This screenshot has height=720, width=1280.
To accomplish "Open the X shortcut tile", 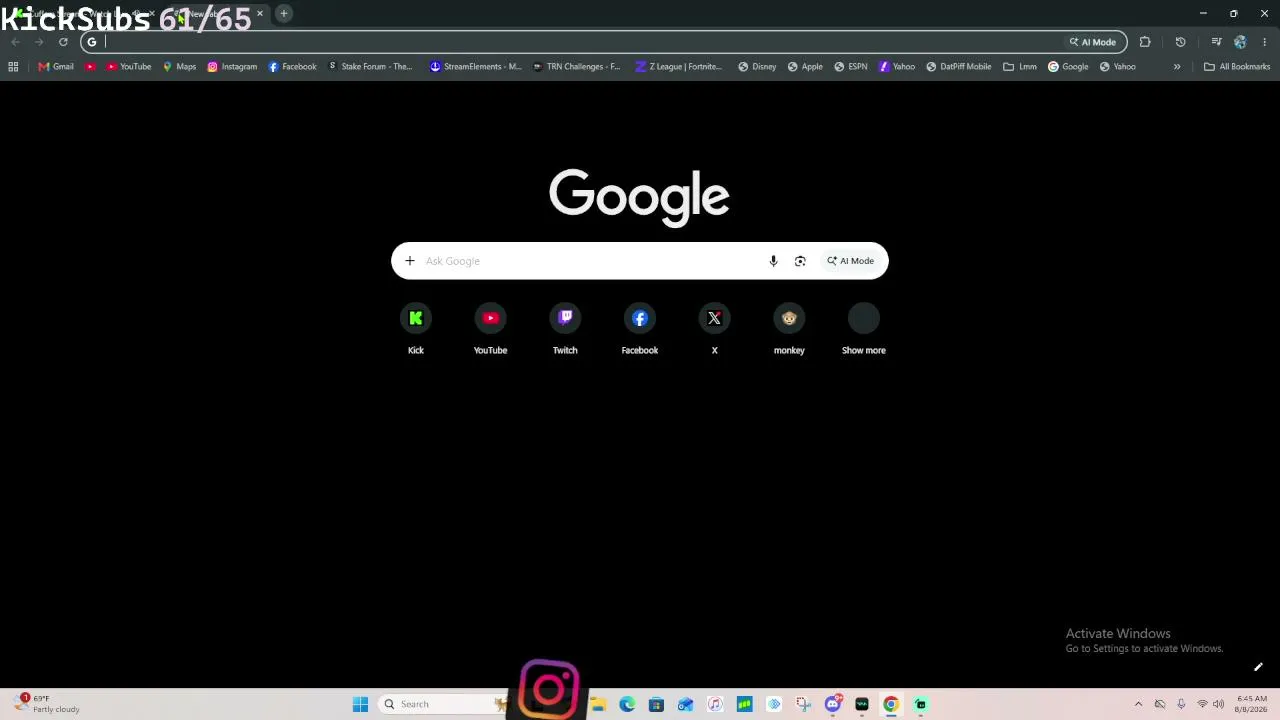I will tap(714, 330).
